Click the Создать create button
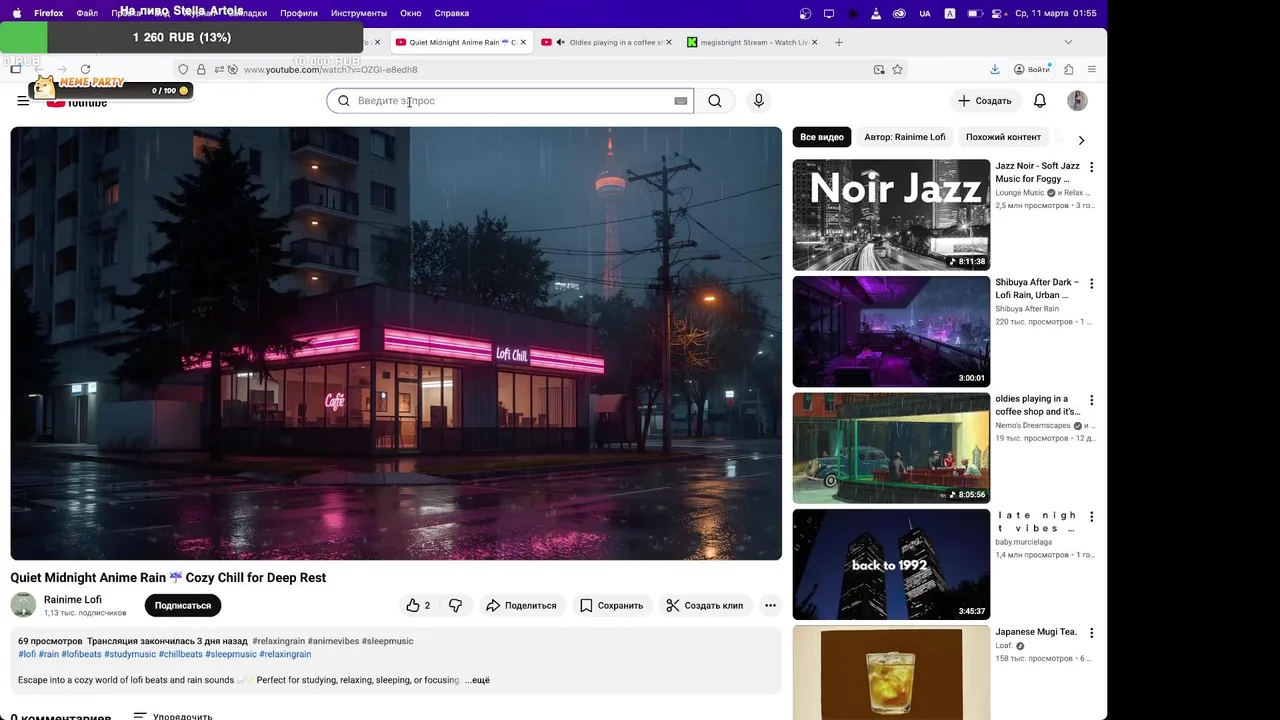This screenshot has height=720, width=1280. pos(985,100)
